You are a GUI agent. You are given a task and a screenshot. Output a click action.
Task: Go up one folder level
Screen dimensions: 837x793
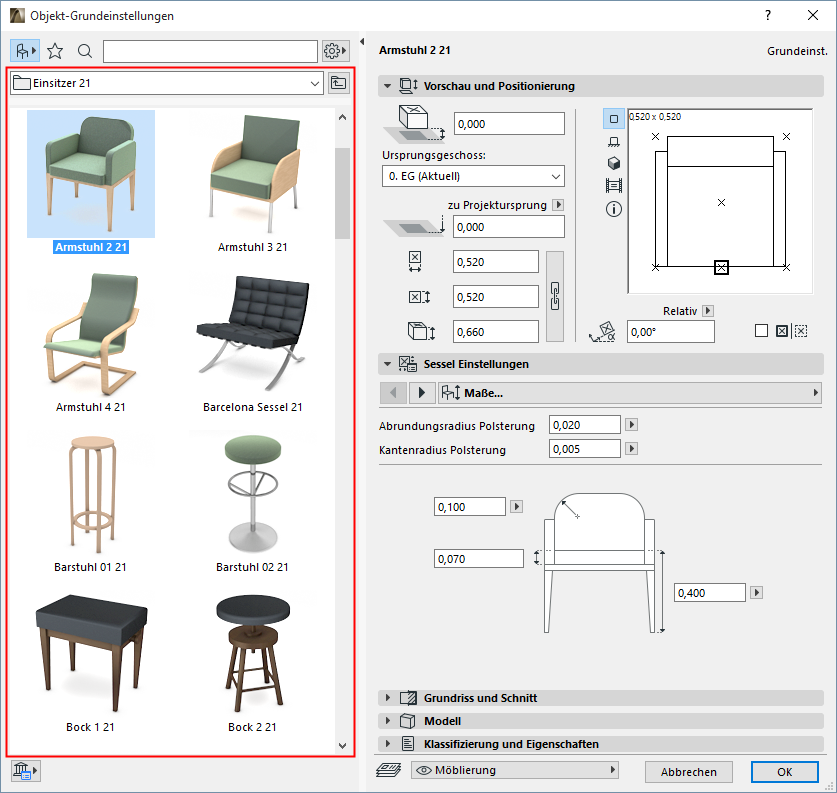tap(339, 83)
